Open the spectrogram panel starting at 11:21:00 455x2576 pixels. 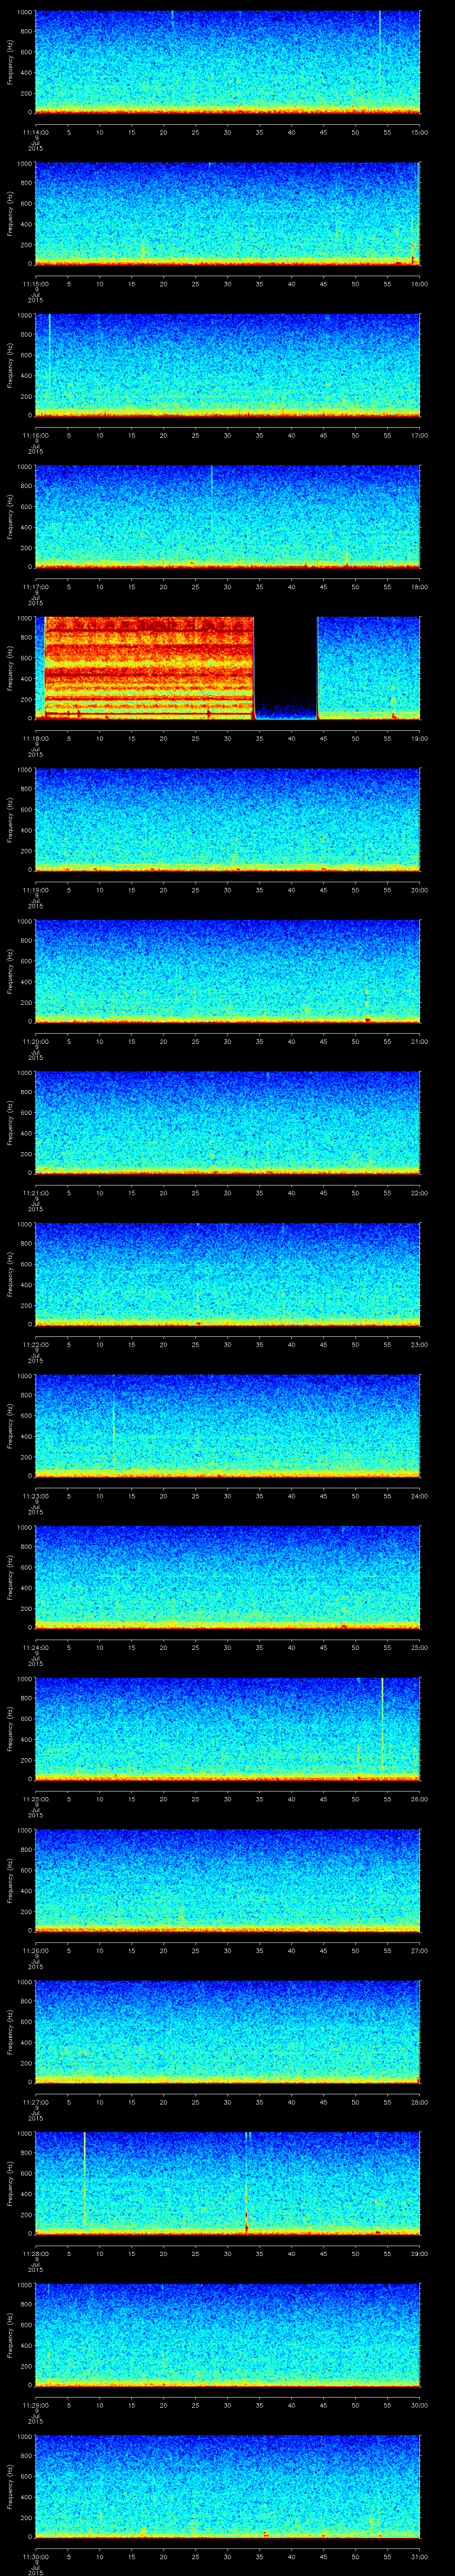click(227, 1123)
